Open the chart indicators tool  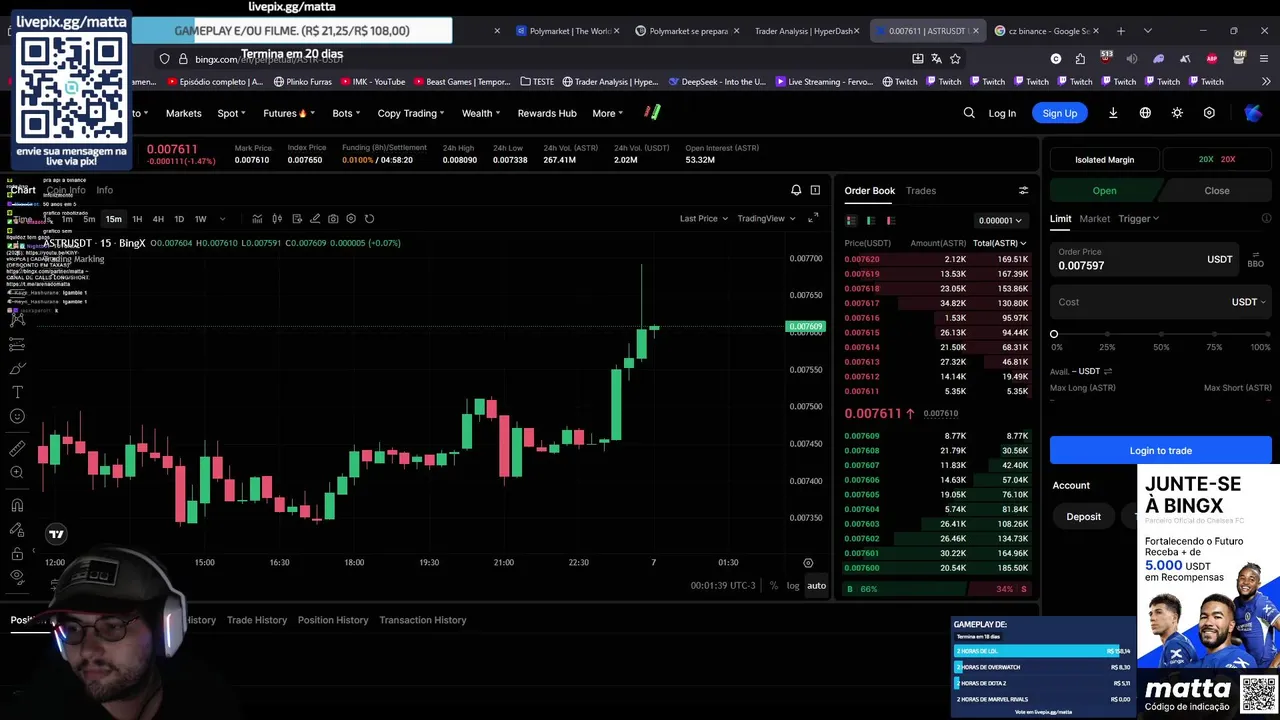point(257,219)
